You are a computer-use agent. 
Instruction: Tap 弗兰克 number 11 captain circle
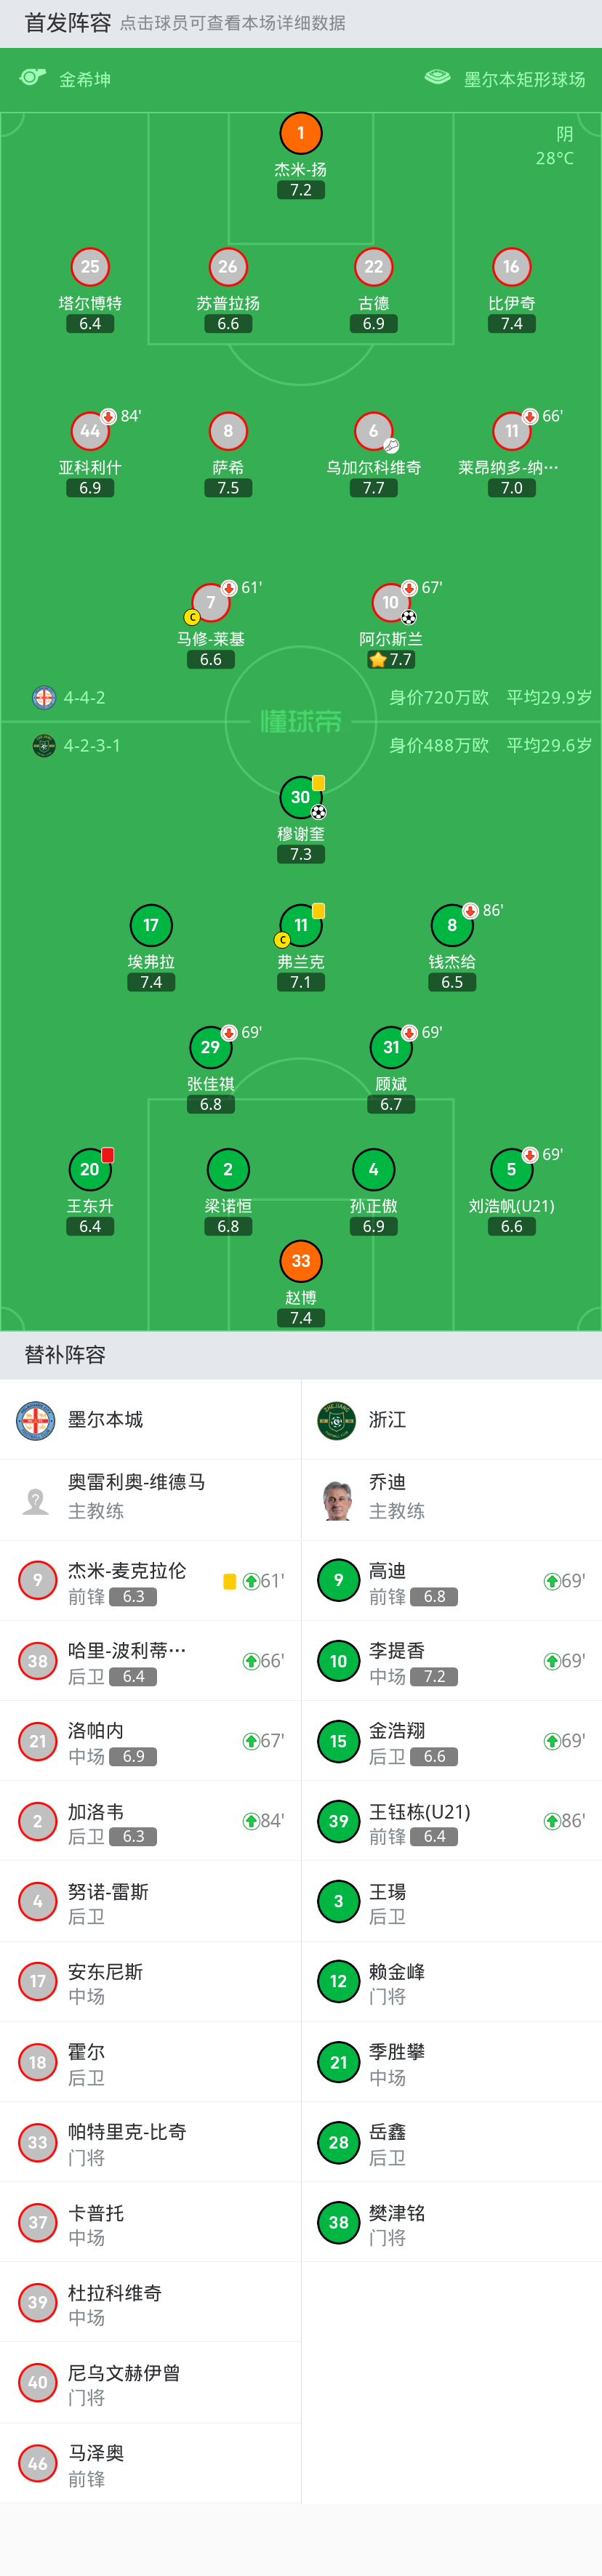(x=301, y=925)
